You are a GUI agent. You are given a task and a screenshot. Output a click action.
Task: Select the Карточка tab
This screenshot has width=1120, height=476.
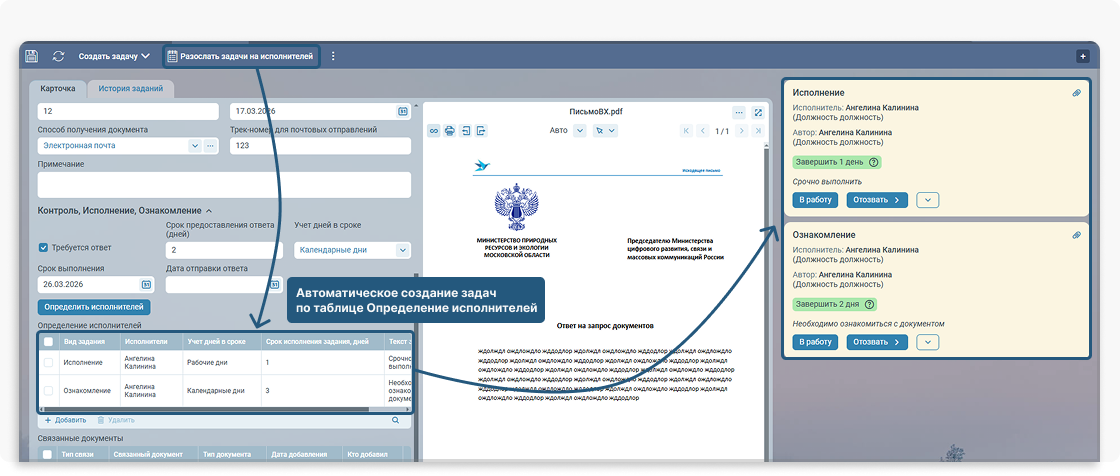point(57,88)
